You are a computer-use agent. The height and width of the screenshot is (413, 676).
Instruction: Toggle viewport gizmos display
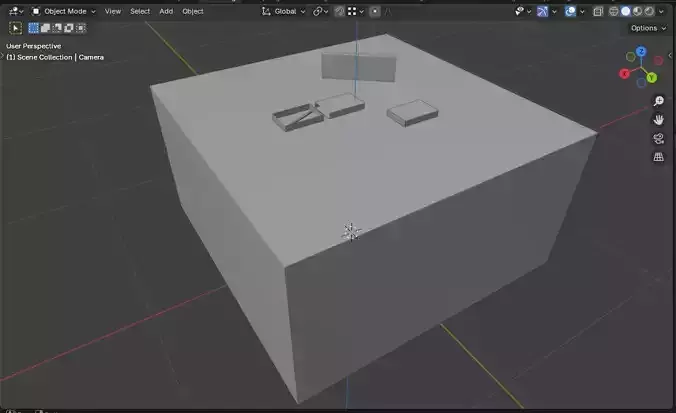pos(542,11)
